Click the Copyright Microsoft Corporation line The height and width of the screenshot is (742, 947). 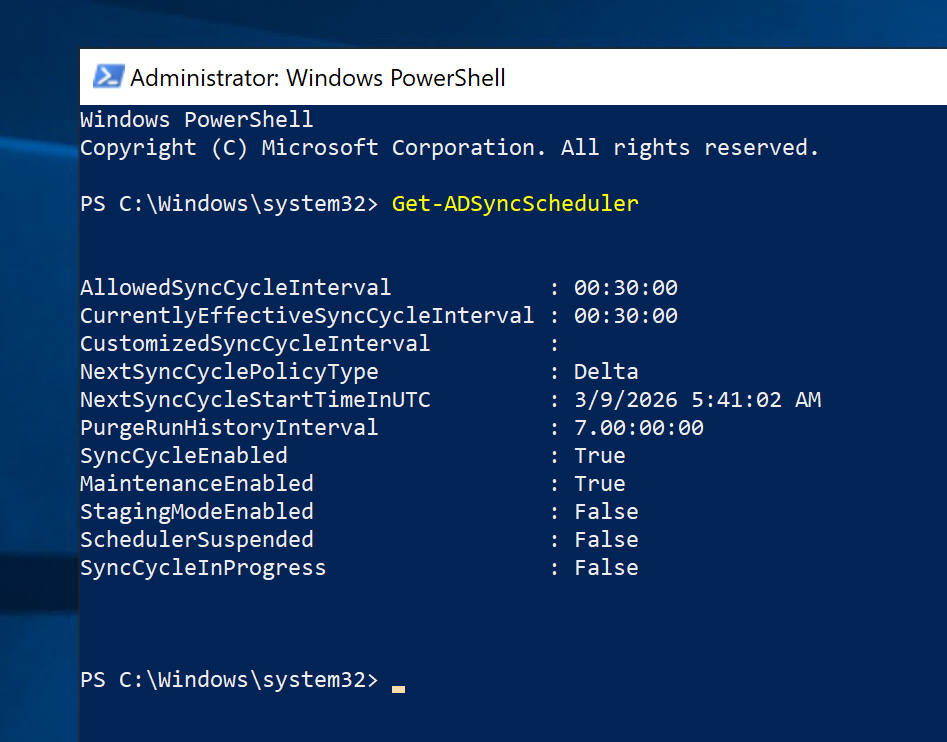click(449, 148)
